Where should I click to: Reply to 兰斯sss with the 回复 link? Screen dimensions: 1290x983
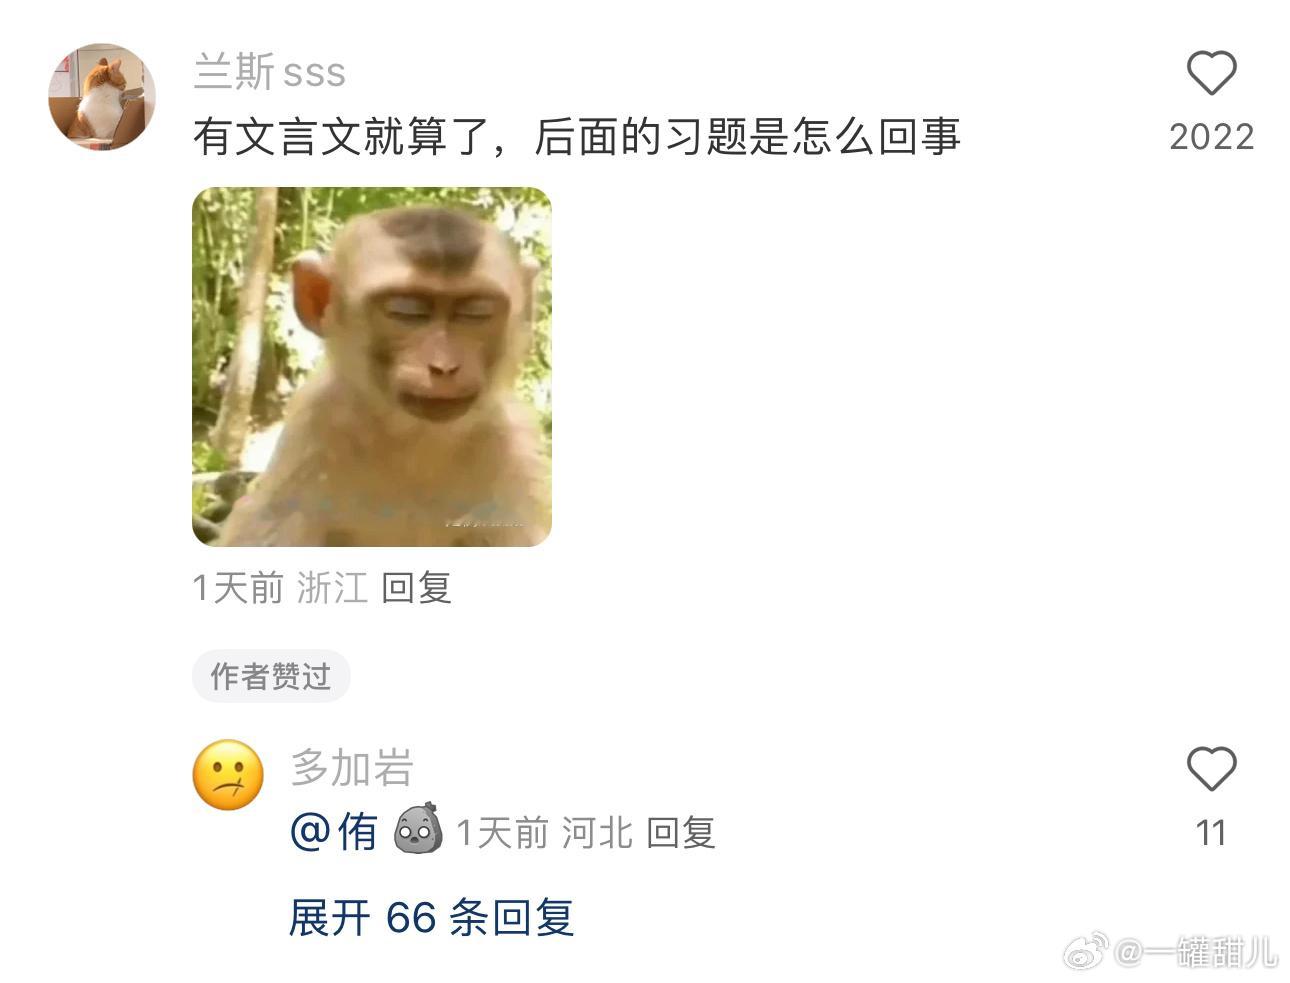click(x=416, y=588)
